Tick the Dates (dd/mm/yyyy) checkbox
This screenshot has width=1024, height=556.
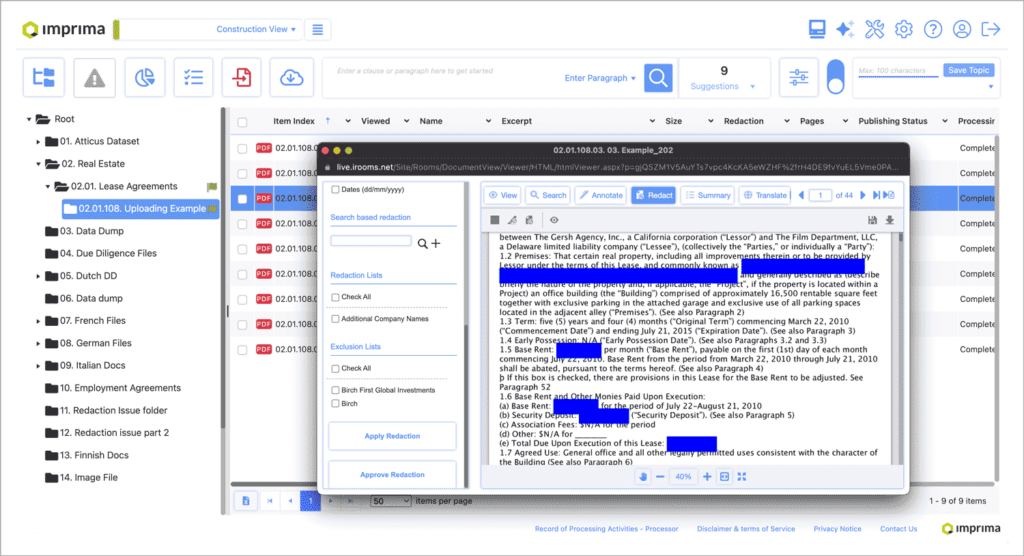(x=336, y=189)
